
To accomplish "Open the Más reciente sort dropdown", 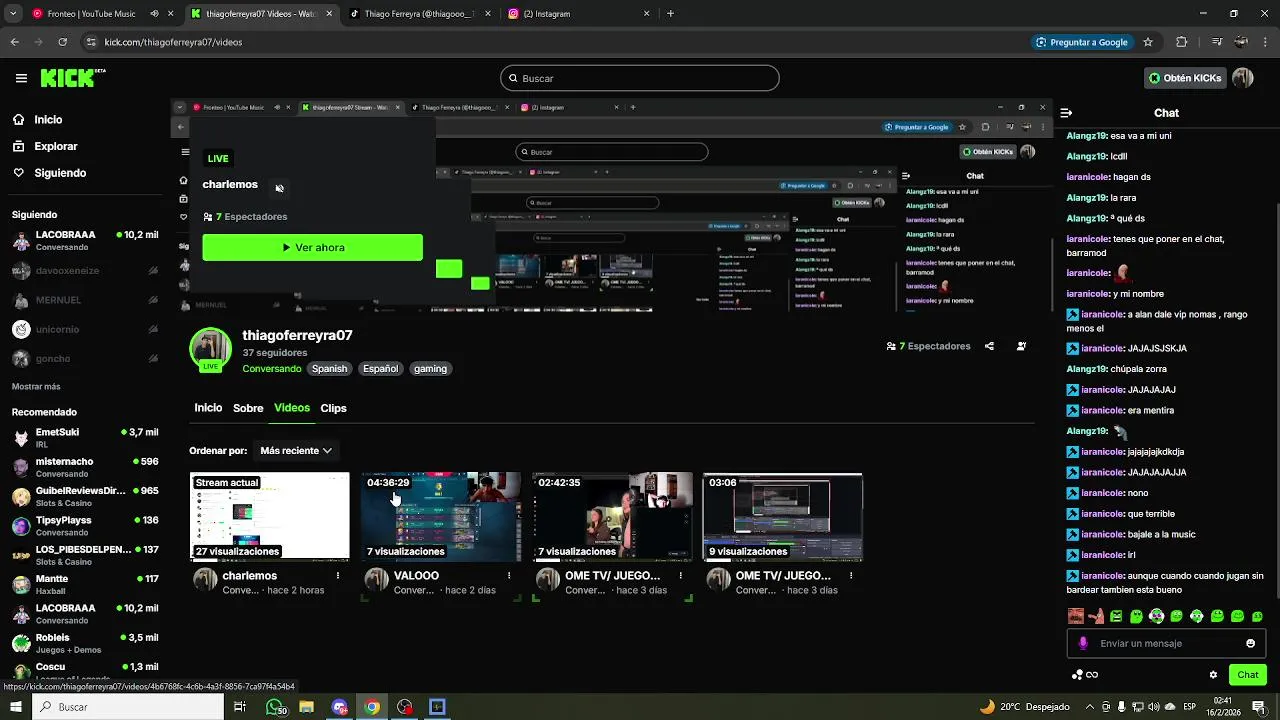I will click(x=296, y=451).
